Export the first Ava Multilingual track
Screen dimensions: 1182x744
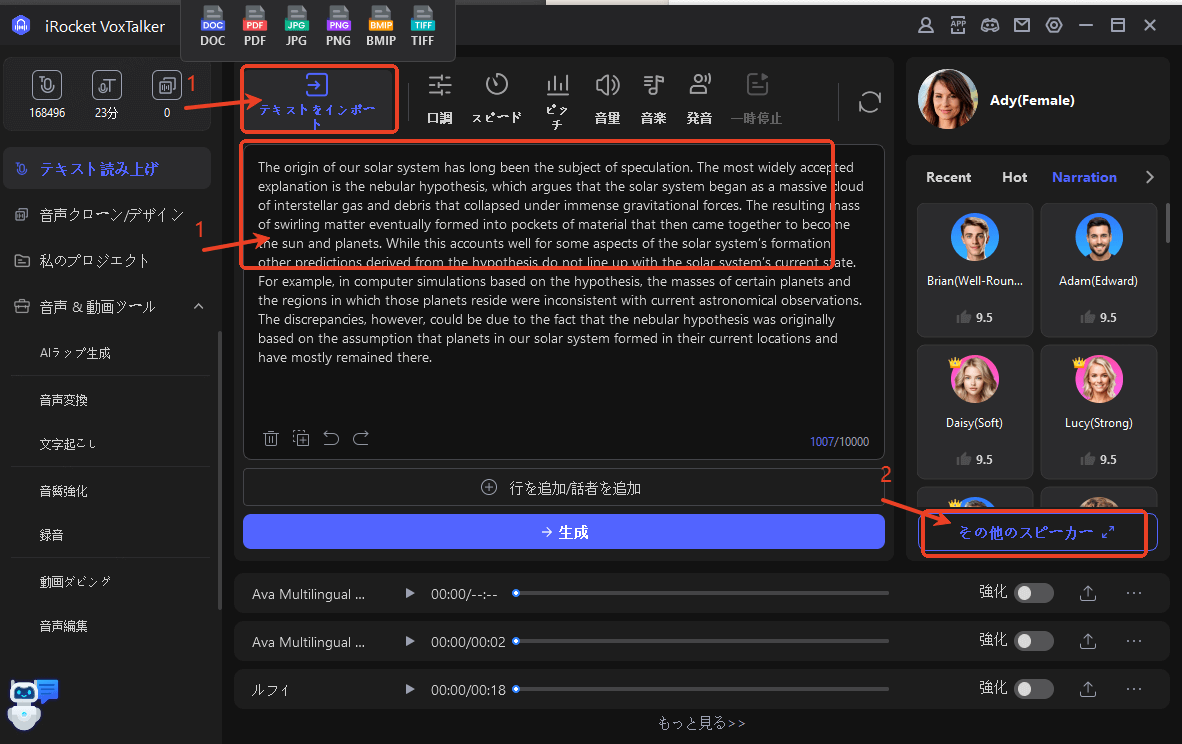1088,593
